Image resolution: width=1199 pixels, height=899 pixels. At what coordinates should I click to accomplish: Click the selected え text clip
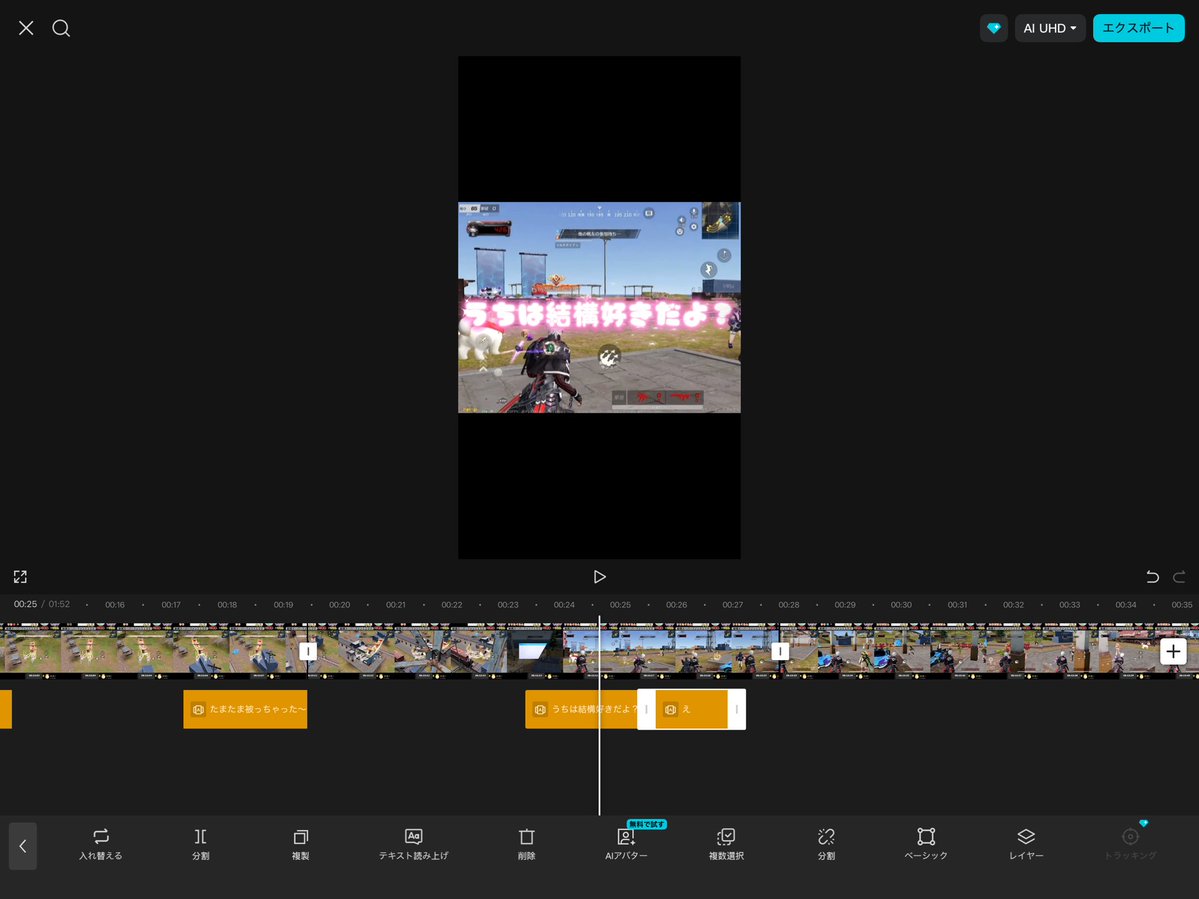pos(691,709)
